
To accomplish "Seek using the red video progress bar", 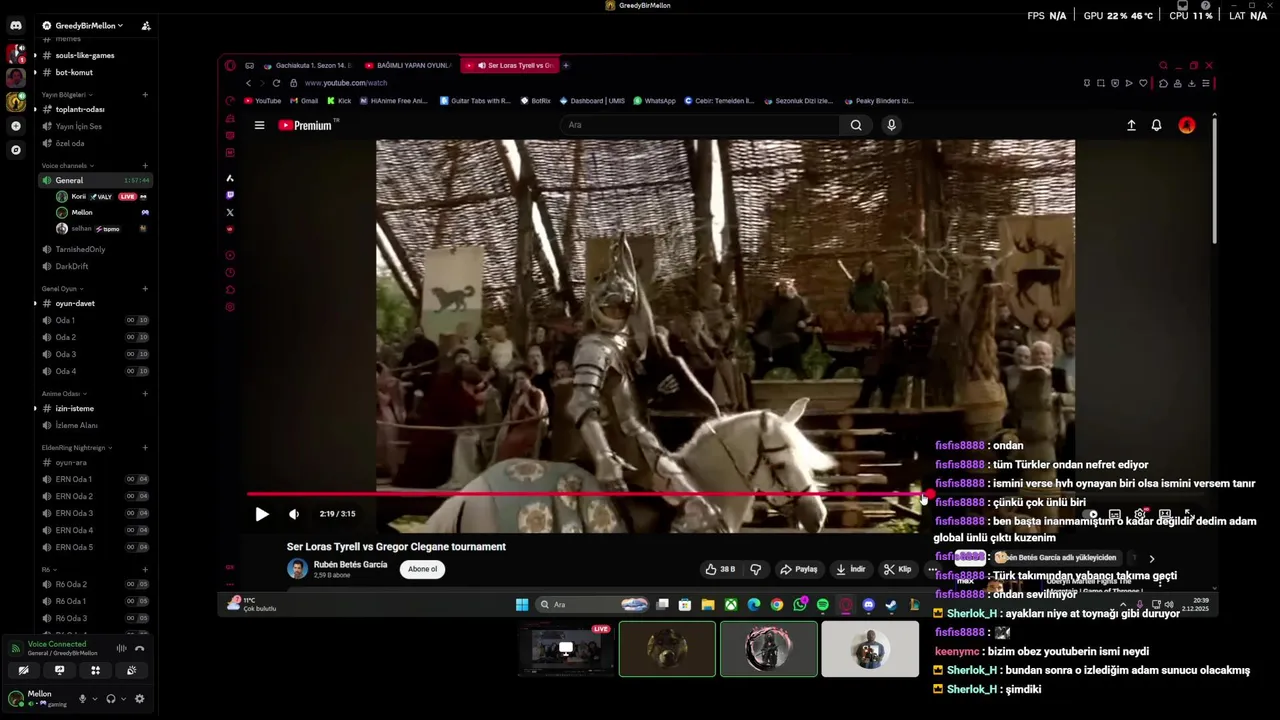I will point(588,493).
